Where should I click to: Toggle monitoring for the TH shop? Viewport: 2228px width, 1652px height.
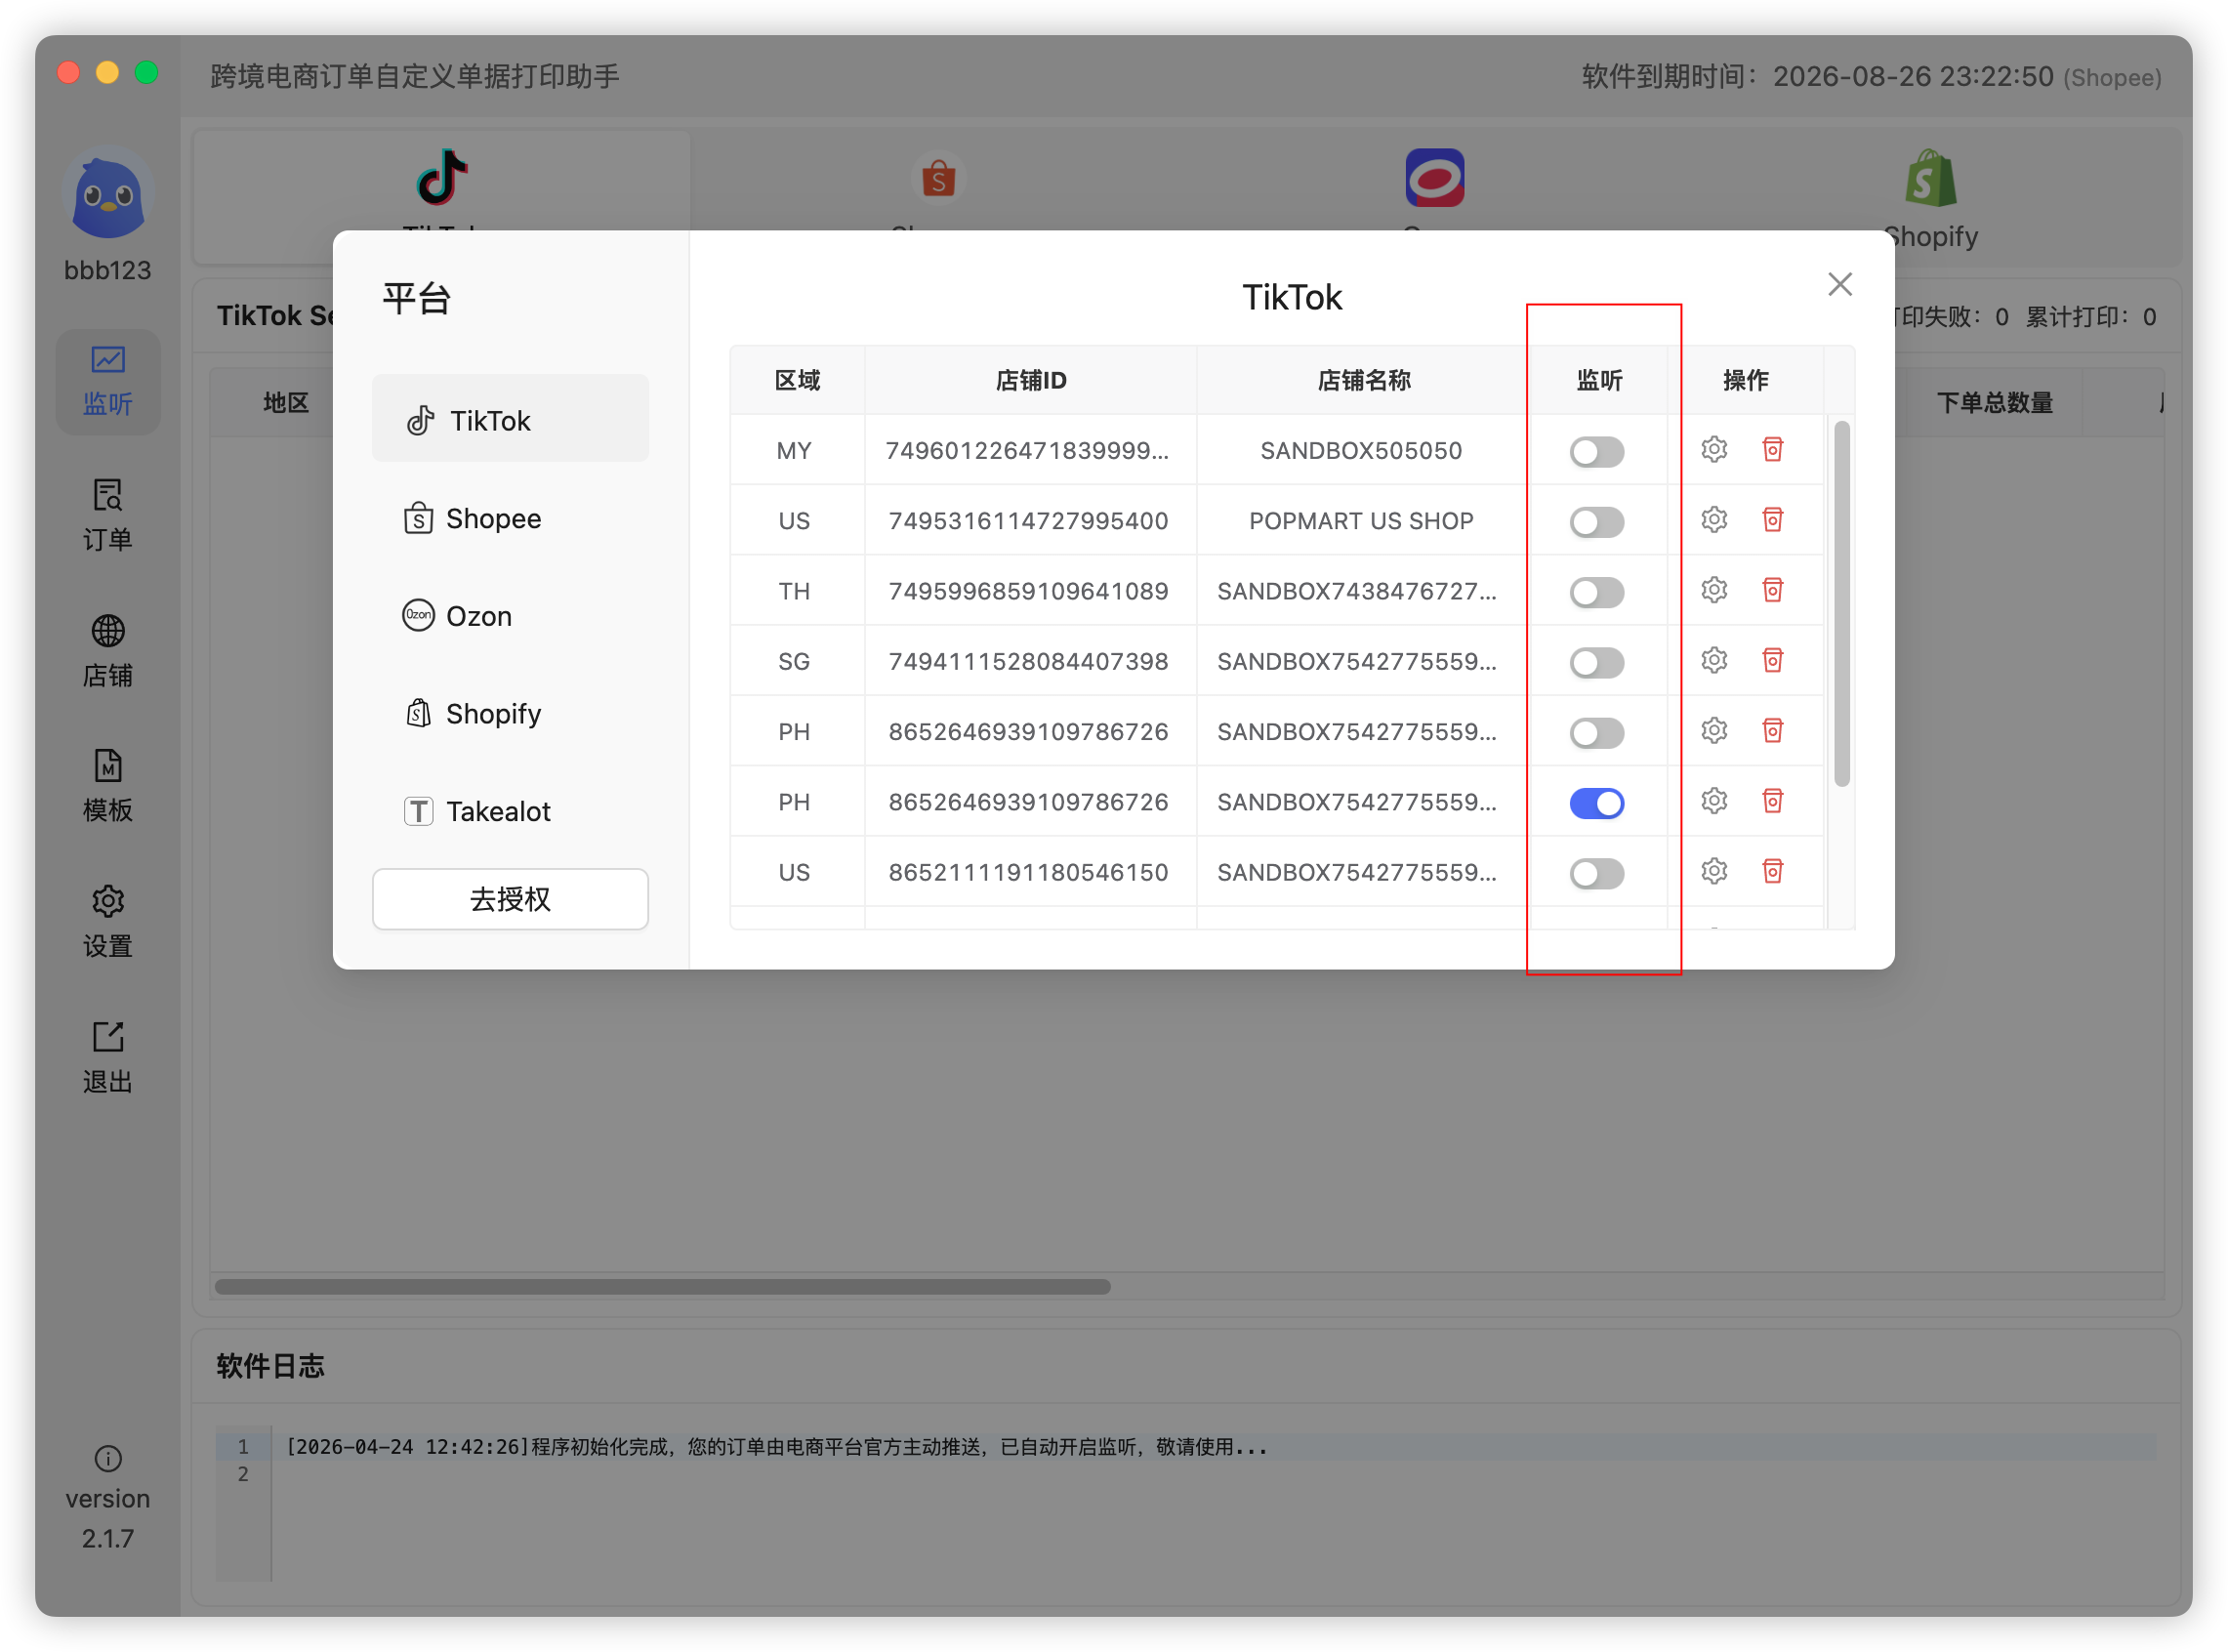pyautogui.click(x=1596, y=592)
